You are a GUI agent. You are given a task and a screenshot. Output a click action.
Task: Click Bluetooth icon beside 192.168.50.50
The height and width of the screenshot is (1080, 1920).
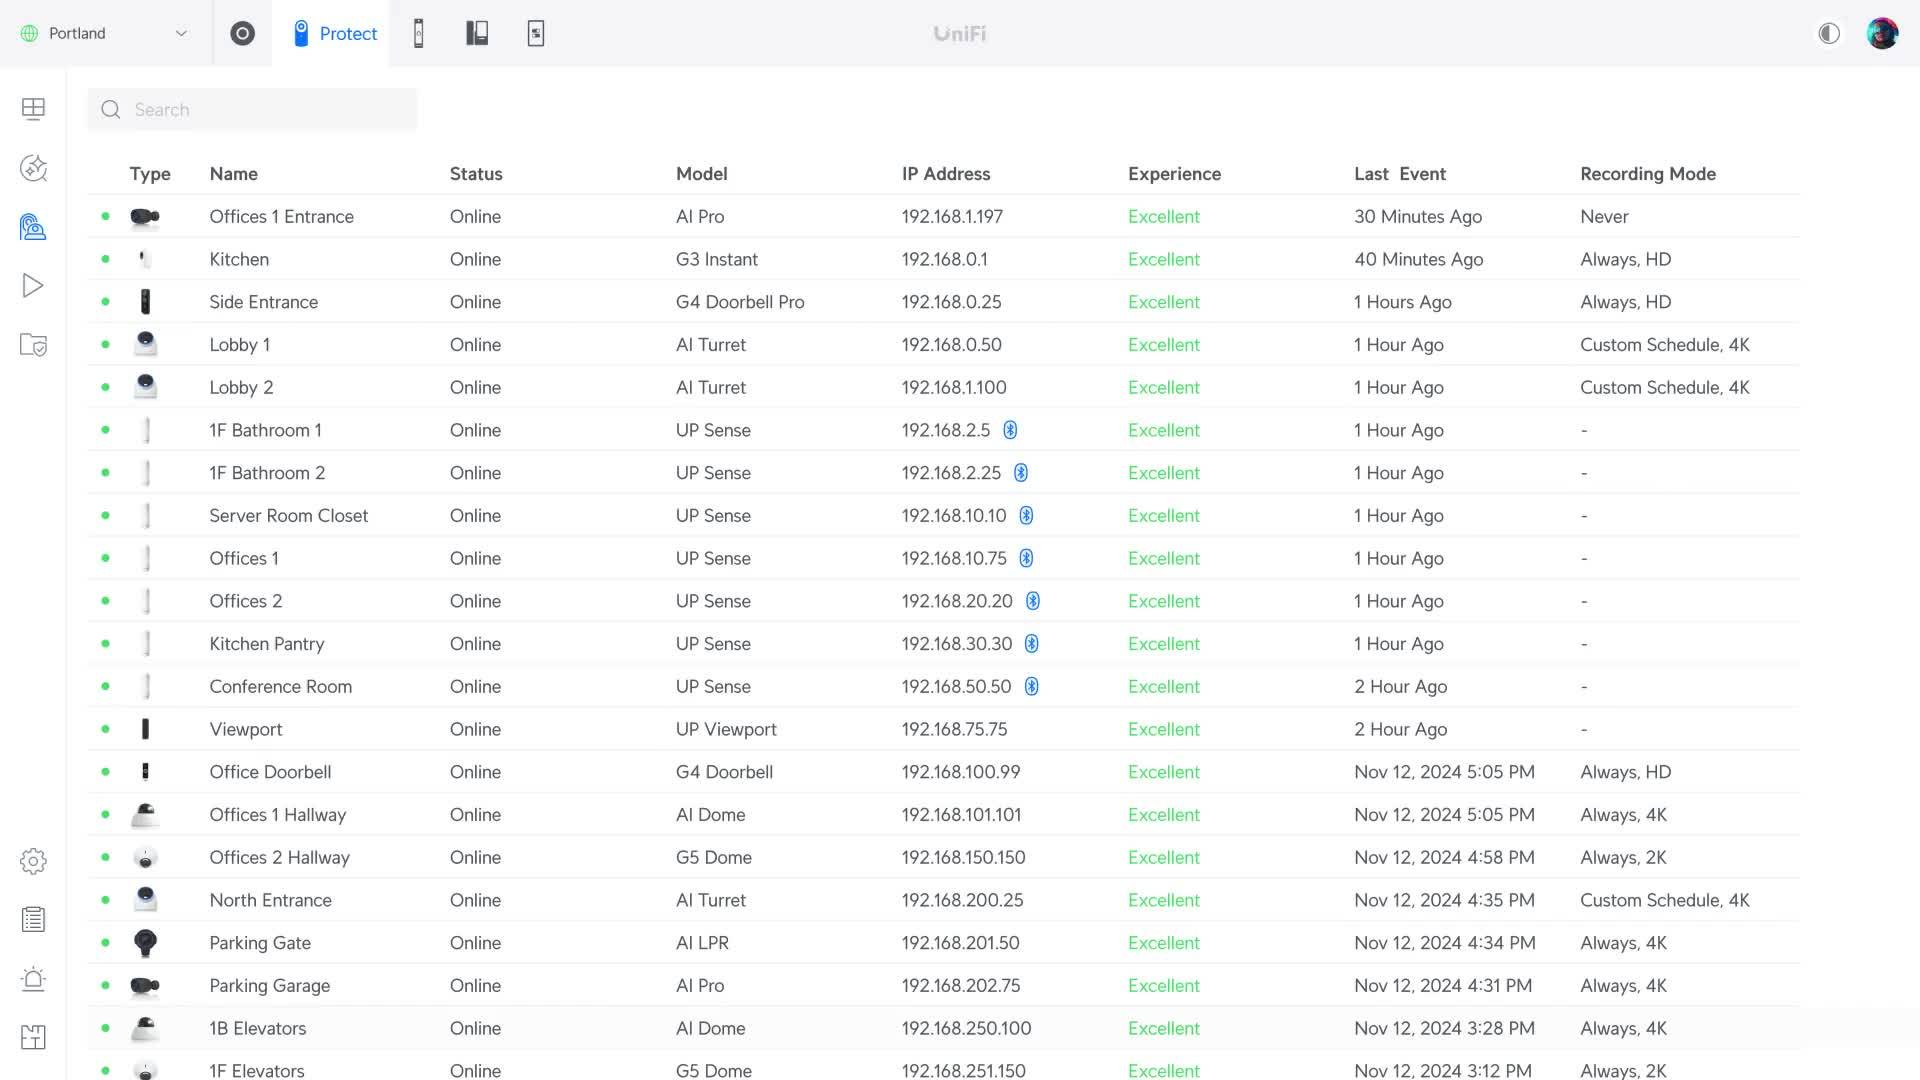click(1032, 687)
